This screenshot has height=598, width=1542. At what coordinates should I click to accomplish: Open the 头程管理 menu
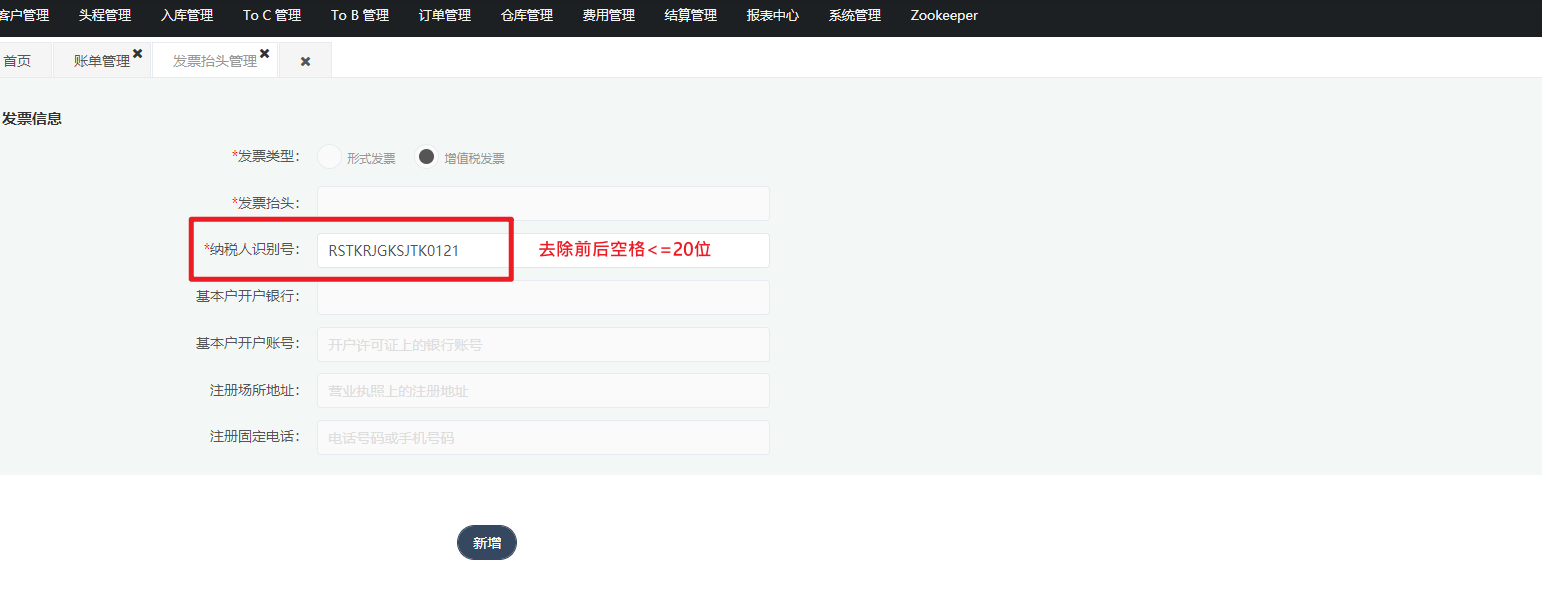tap(105, 16)
